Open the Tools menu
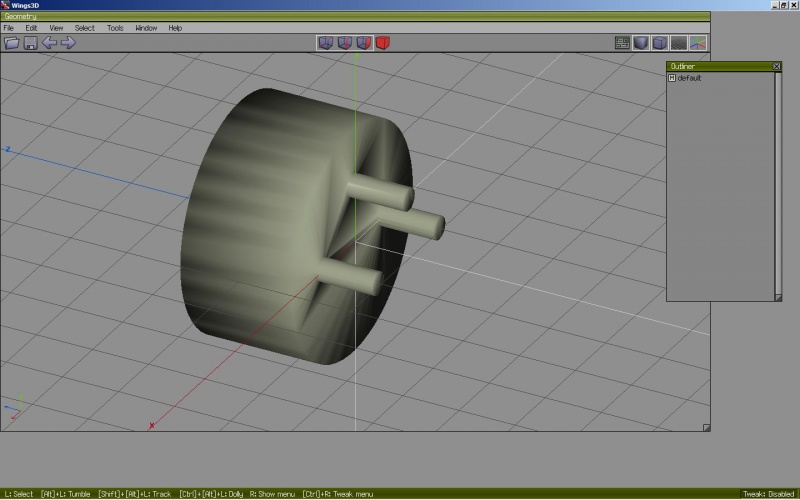800x500 pixels. pos(115,28)
